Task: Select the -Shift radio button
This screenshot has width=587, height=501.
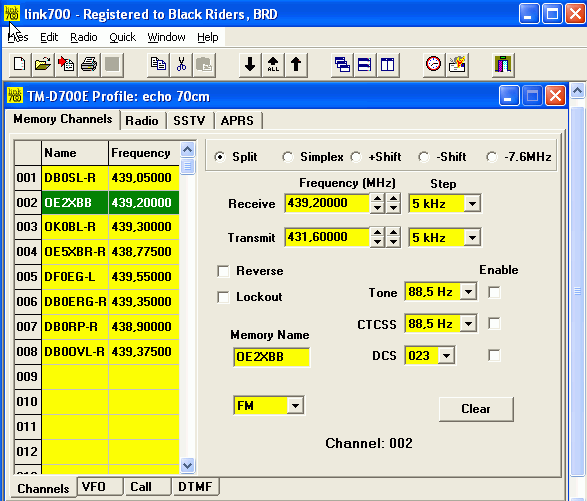Action: [424, 157]
